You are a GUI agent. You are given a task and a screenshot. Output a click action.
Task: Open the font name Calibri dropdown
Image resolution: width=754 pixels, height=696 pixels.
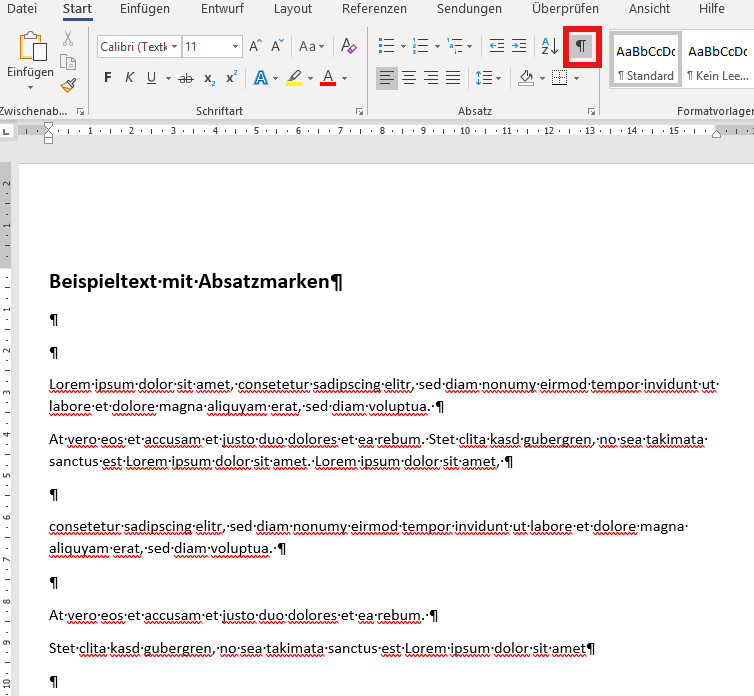pyautogui.click(x=175, y=47)
